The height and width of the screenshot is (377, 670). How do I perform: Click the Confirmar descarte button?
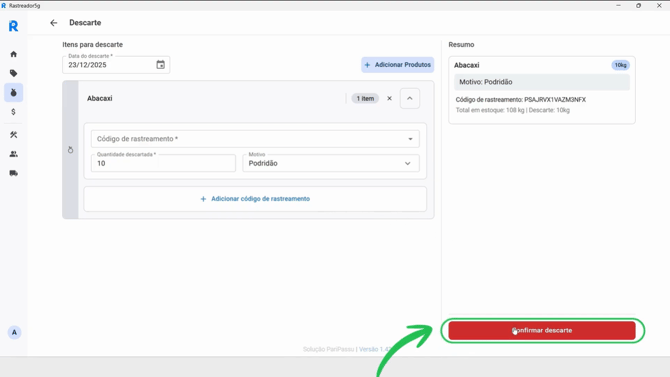click(x=542, y=330)
